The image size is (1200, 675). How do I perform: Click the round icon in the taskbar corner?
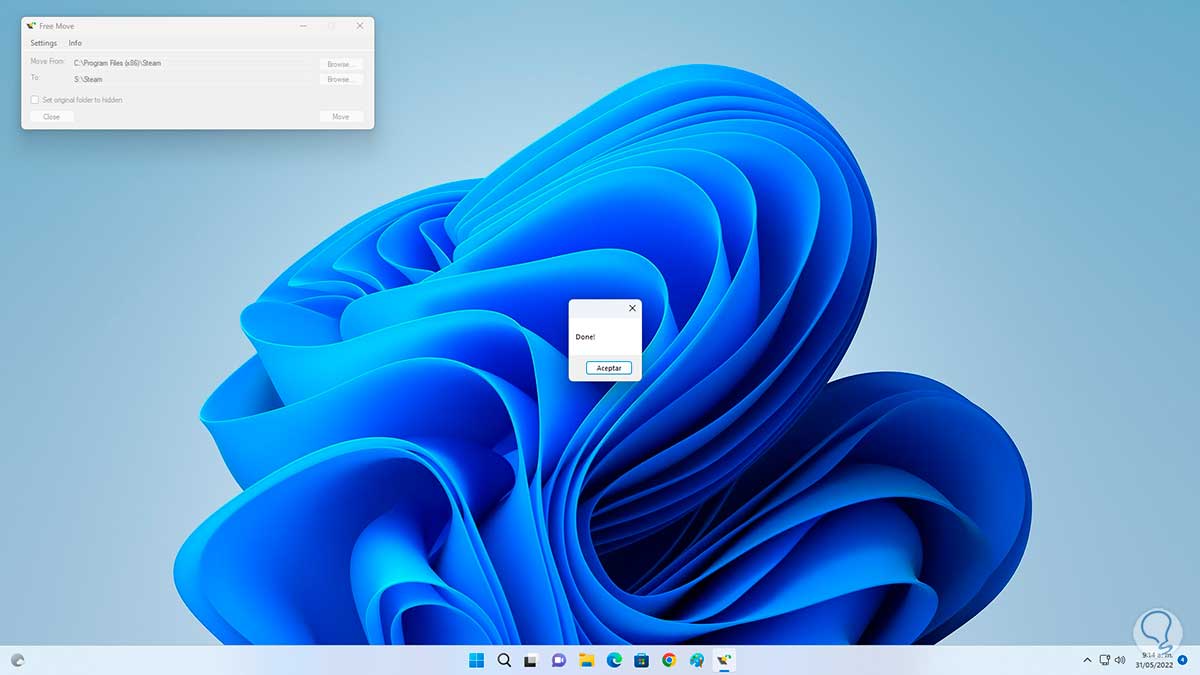(17, 660)
